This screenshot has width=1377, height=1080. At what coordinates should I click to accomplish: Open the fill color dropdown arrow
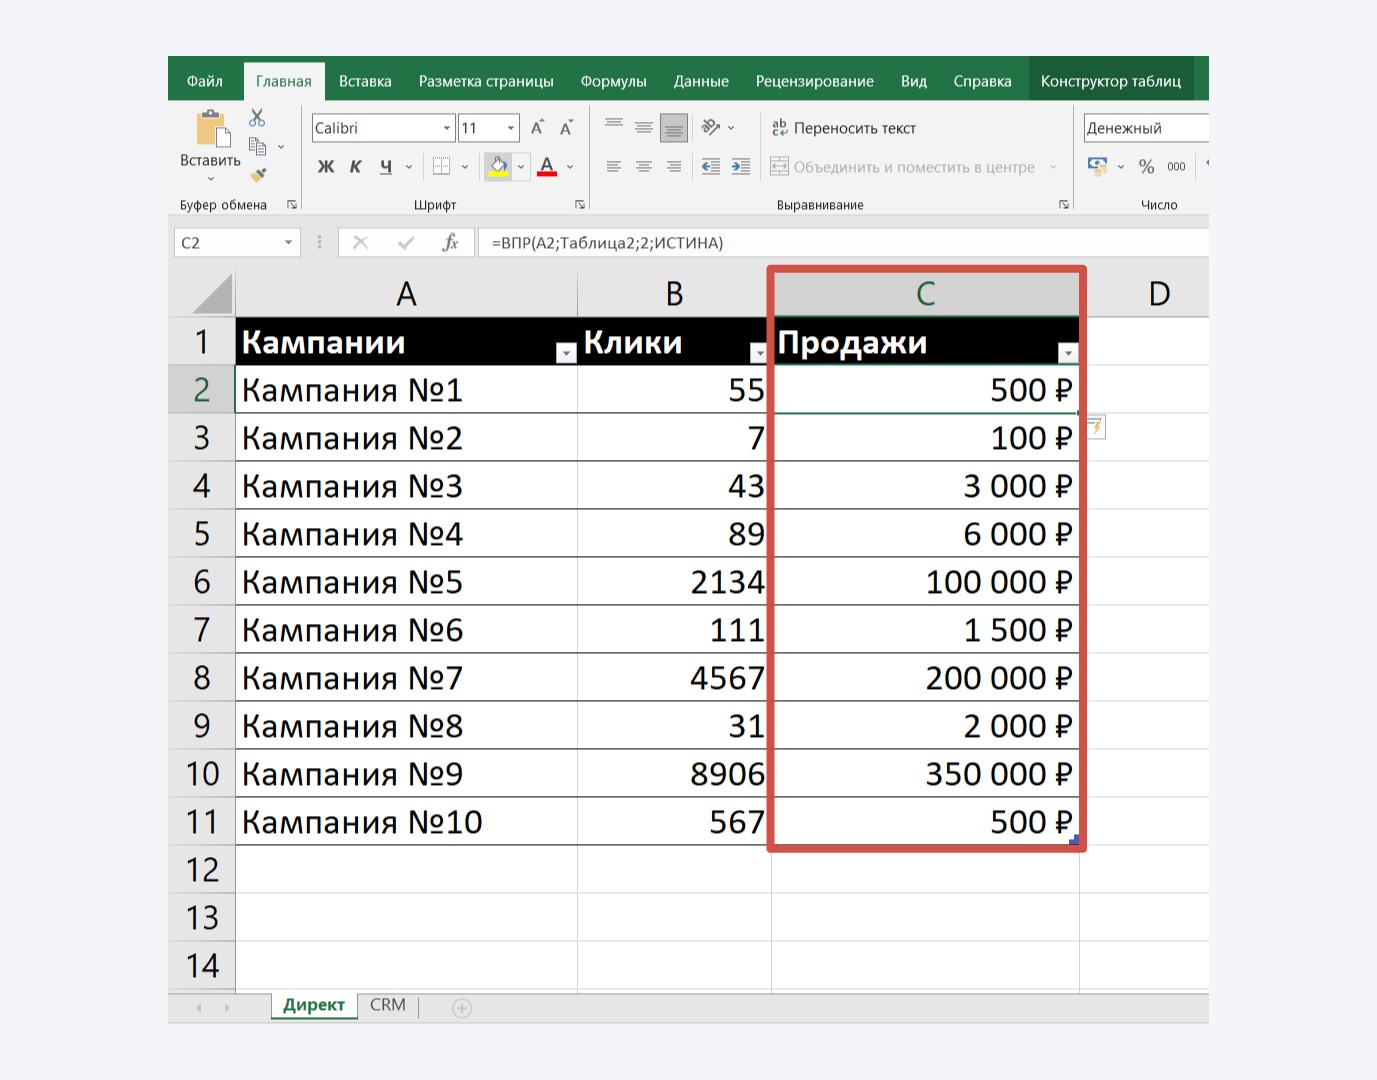[x=521, y=167]
